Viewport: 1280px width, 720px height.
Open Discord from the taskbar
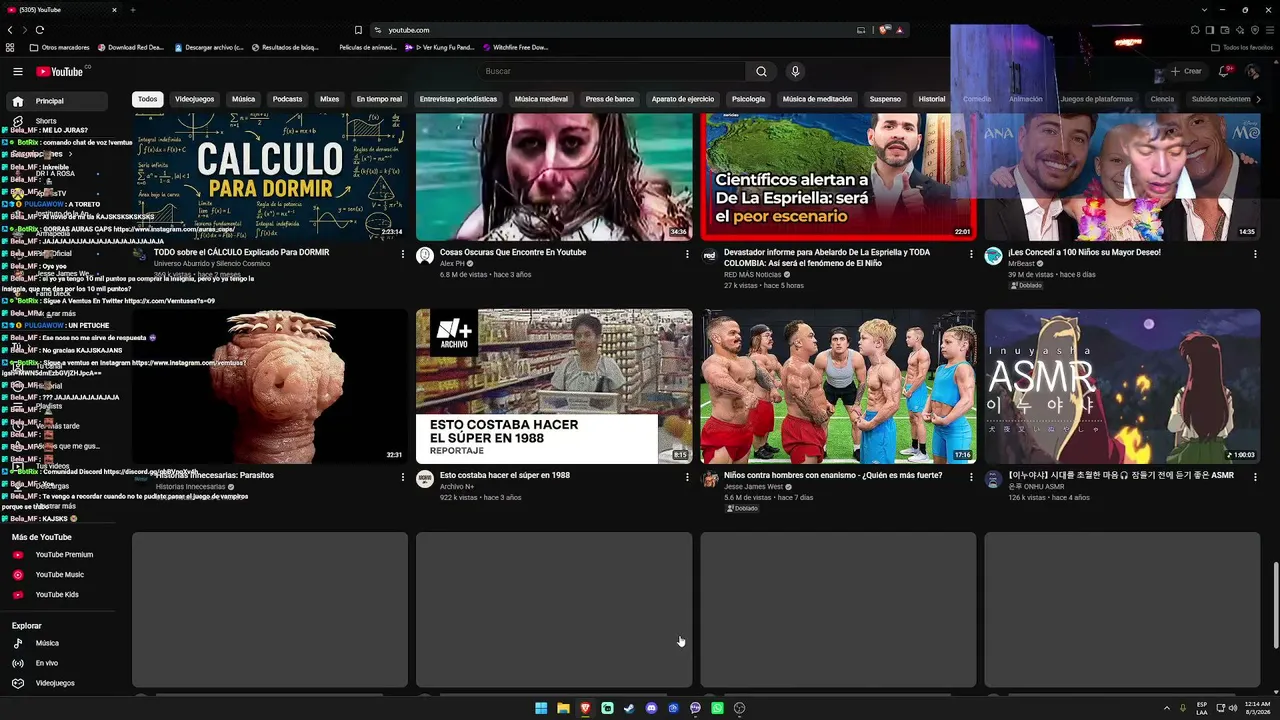click(651, 708)
